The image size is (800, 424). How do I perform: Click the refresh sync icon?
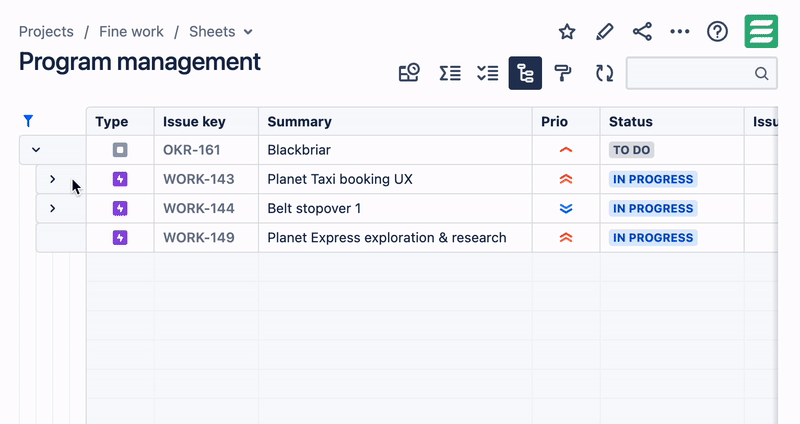point(604,73)
